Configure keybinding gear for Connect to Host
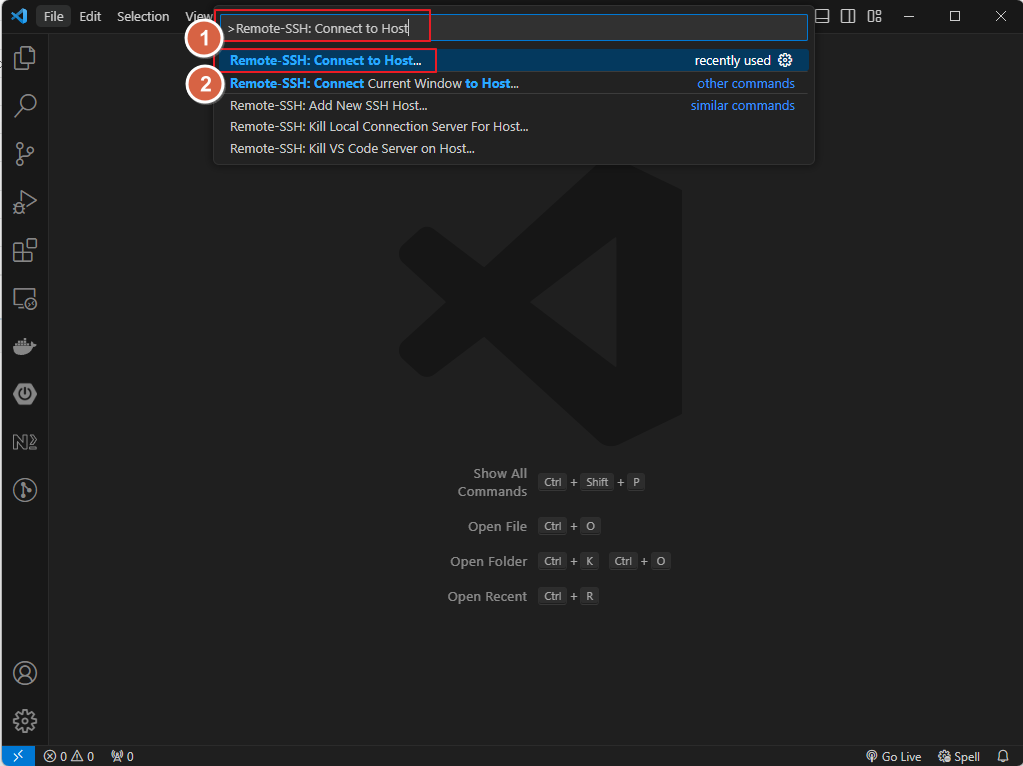 click(785, 60)
